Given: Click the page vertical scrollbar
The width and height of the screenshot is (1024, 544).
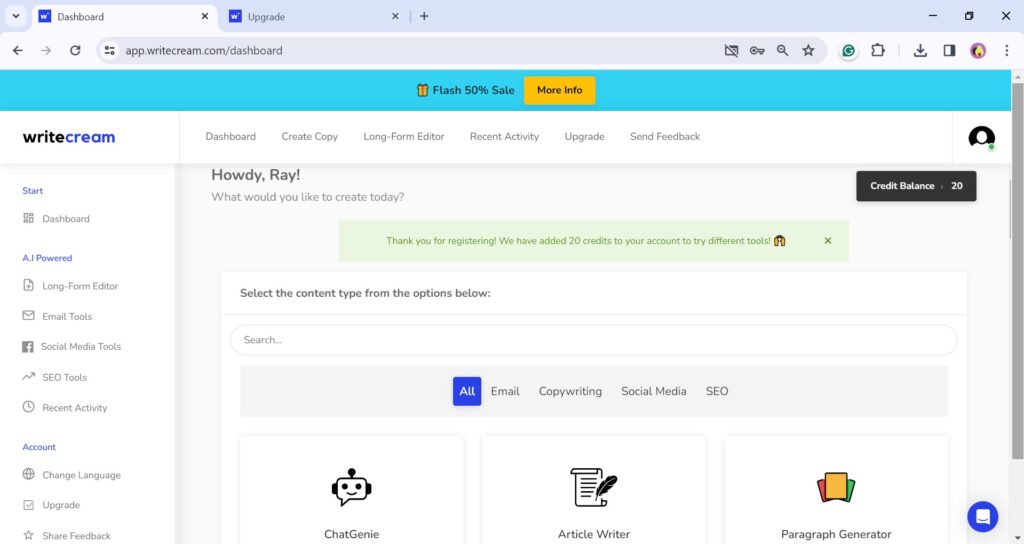Looking at the screenshot, I should tap(1017, 271).
